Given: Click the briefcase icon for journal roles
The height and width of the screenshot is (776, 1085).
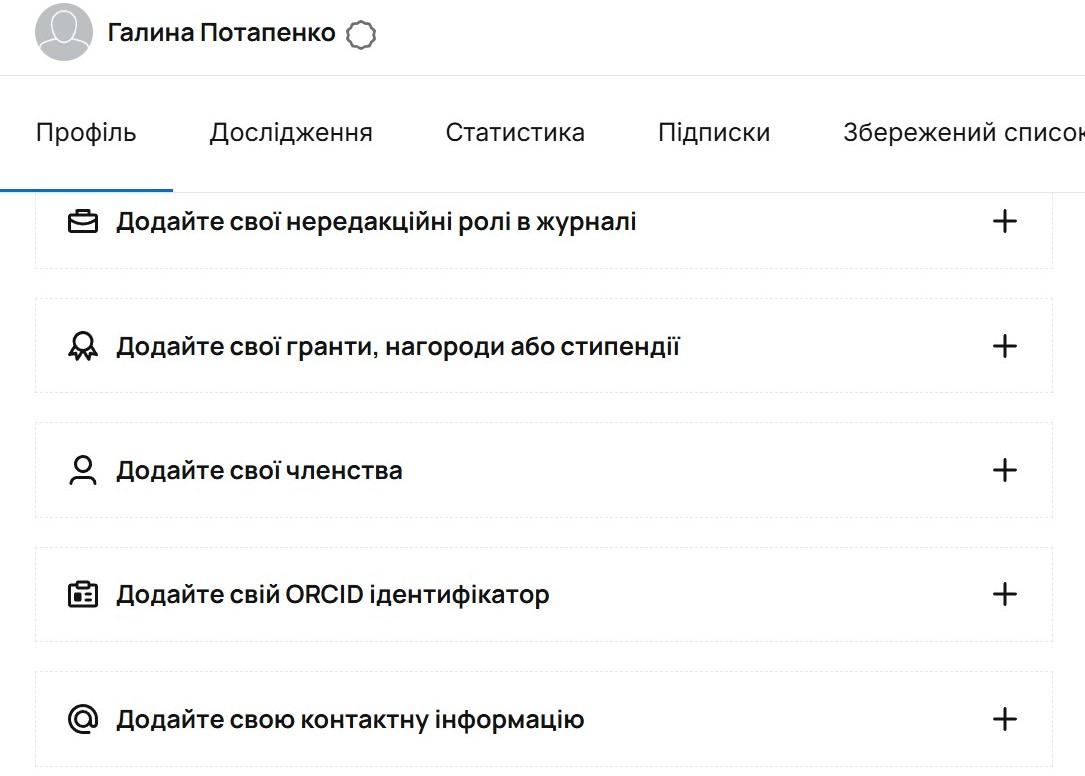Looking at the screenshot, I should 83,222.
